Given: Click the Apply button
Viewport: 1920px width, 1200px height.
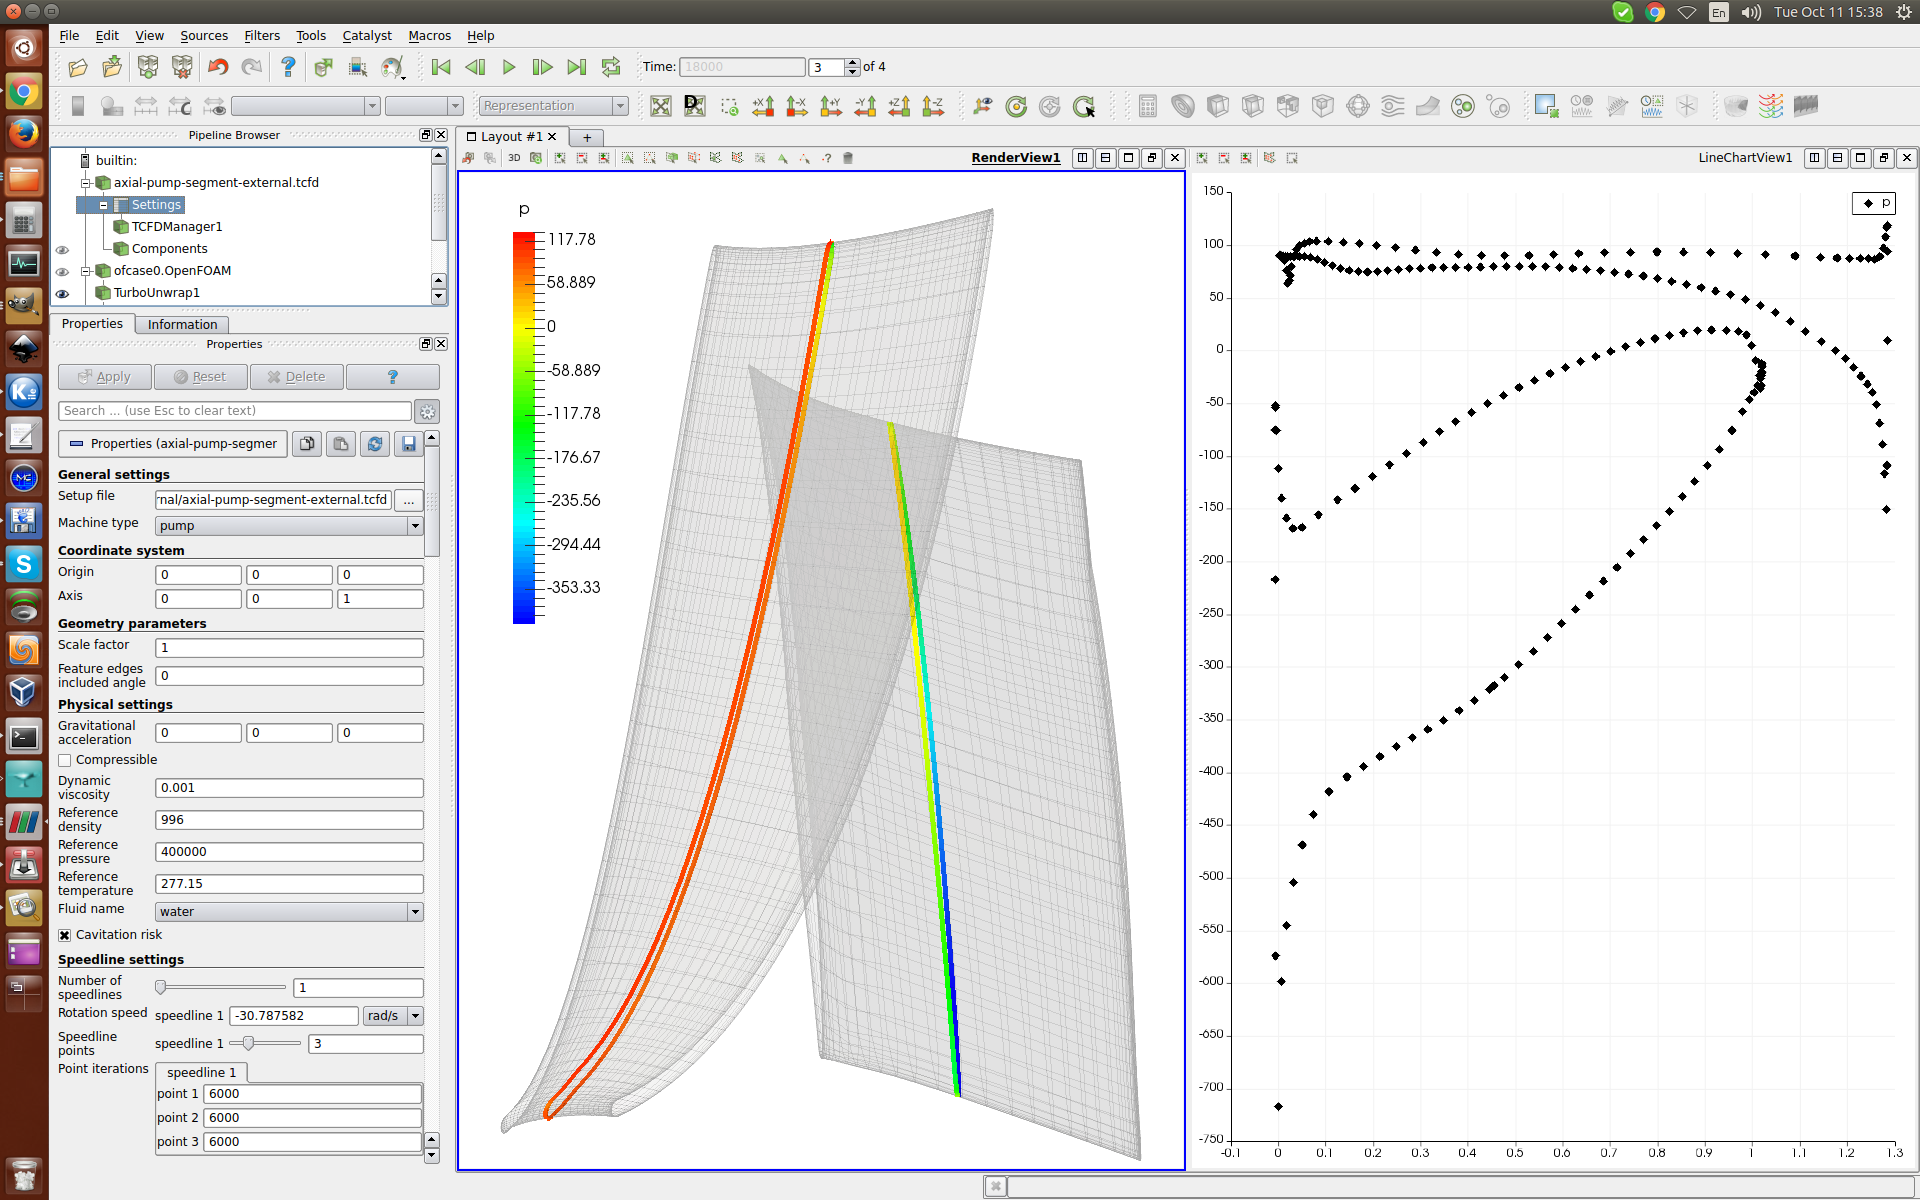Looking at the screenshot, I should pyautogui.click(x=105, y=377).
